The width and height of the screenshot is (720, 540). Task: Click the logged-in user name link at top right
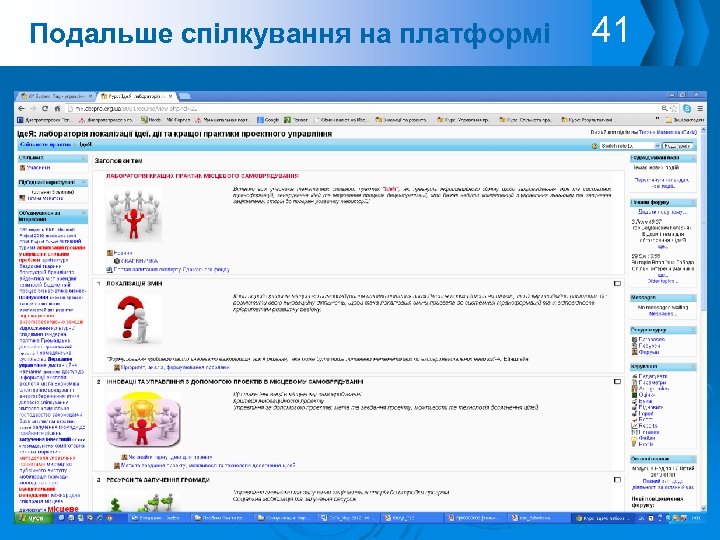[x=668, y=132]
